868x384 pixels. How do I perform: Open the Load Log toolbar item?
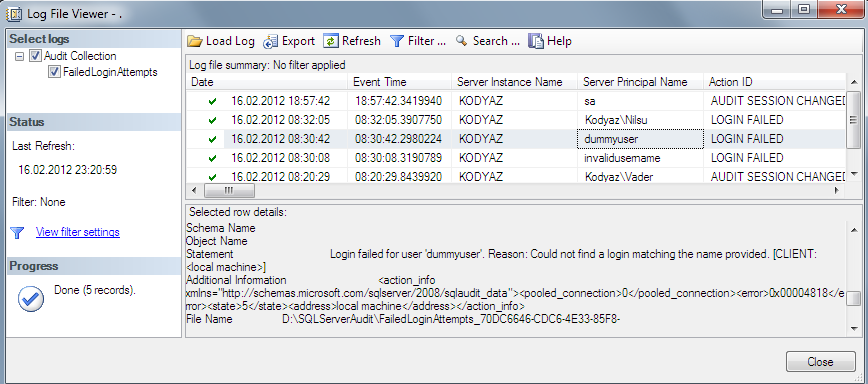click(221, 41)
